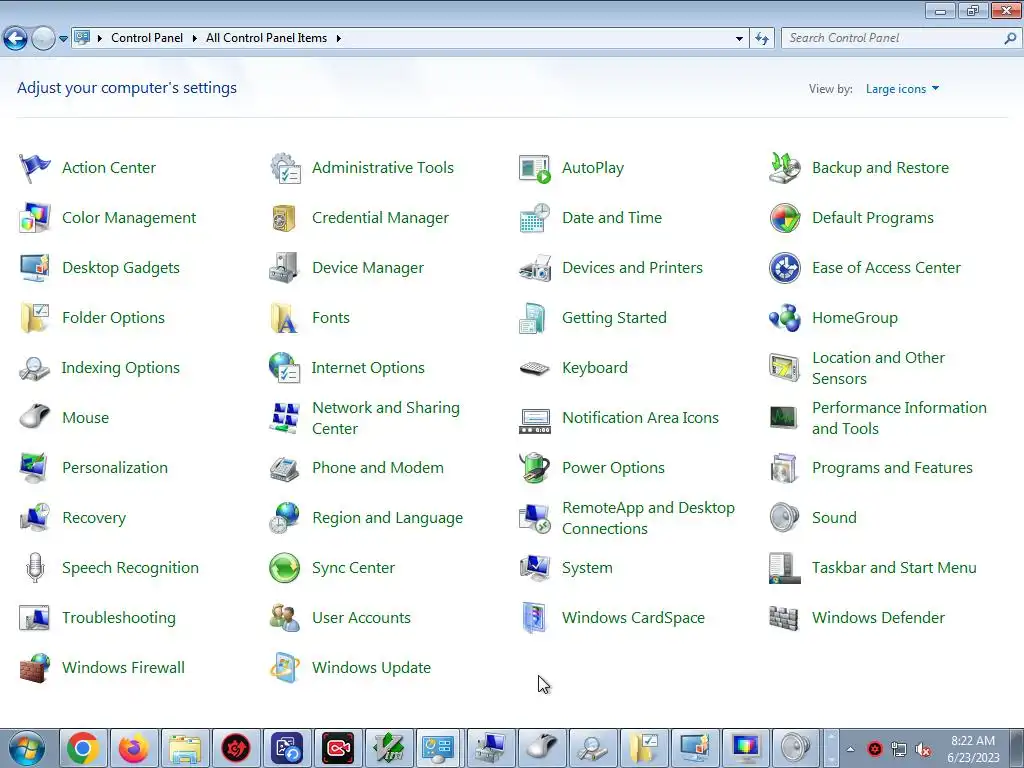The image size is (1024, 768).
Task: Open the Programs and Features icon
Action: (x=784, y=468)
